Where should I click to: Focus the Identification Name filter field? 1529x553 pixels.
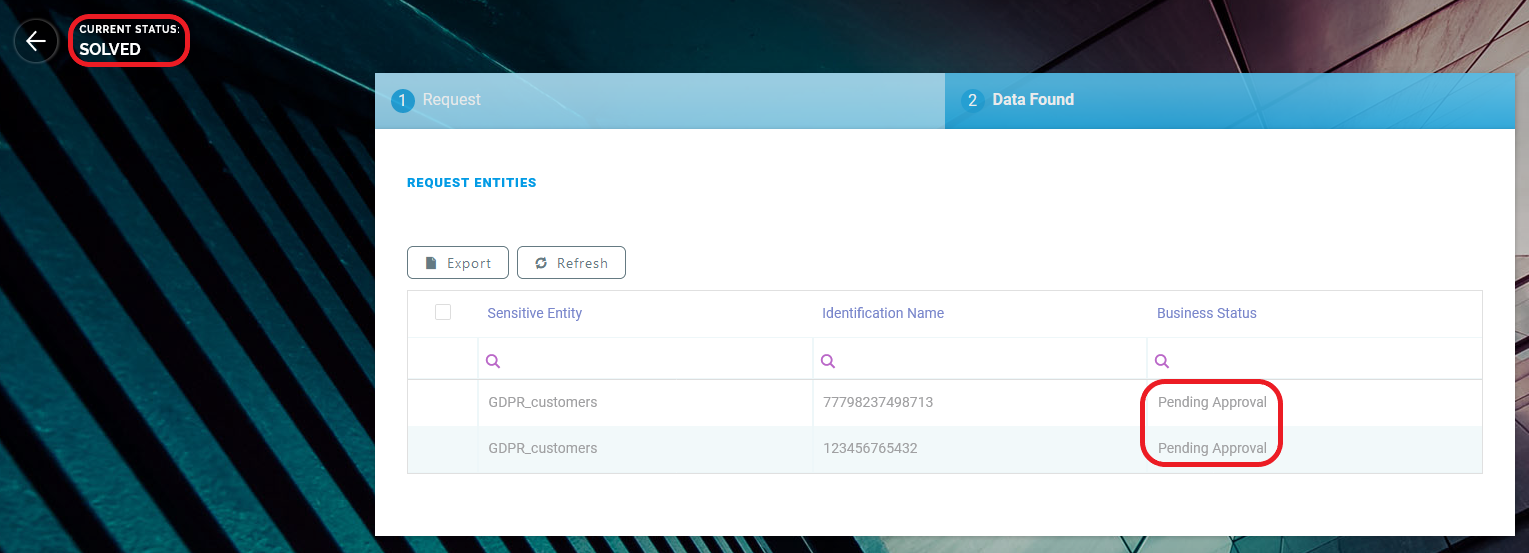coord(990,361)
